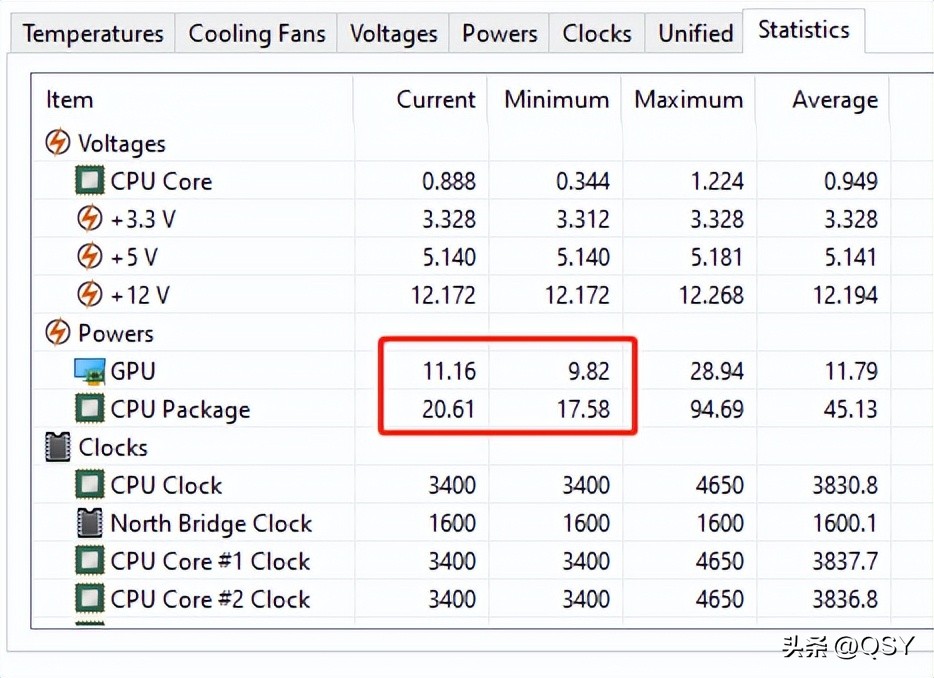Click the +12 V lightning icon
This screenshot has height=678, width=934.
[89, 295]
